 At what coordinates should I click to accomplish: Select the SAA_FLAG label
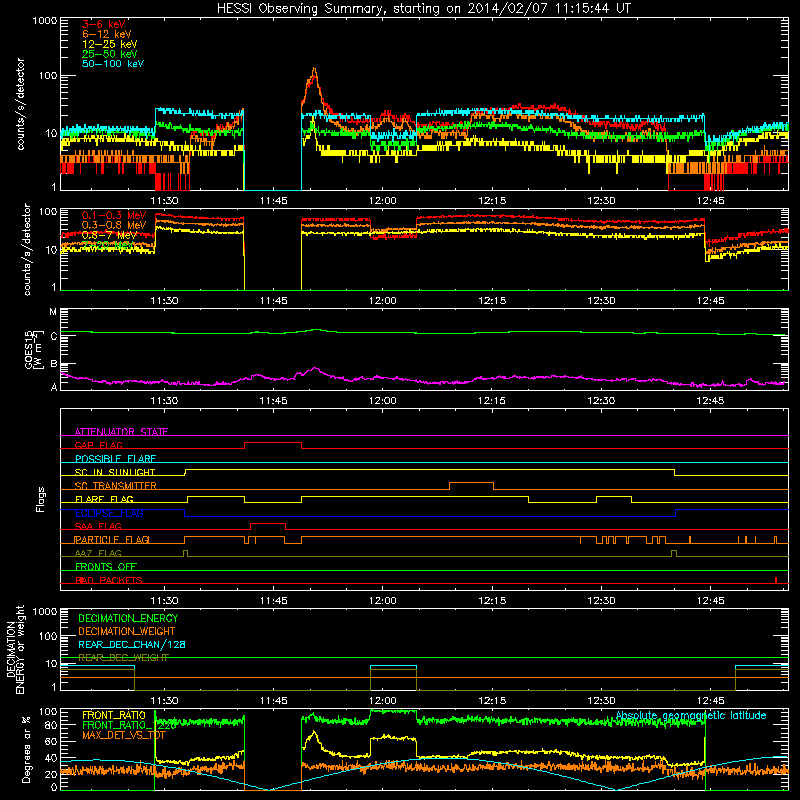(98, 526)
